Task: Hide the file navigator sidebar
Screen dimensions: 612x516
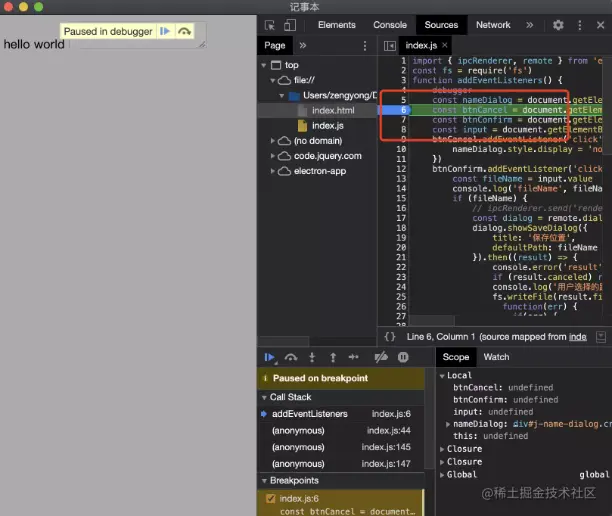Action: click(390, 46)
